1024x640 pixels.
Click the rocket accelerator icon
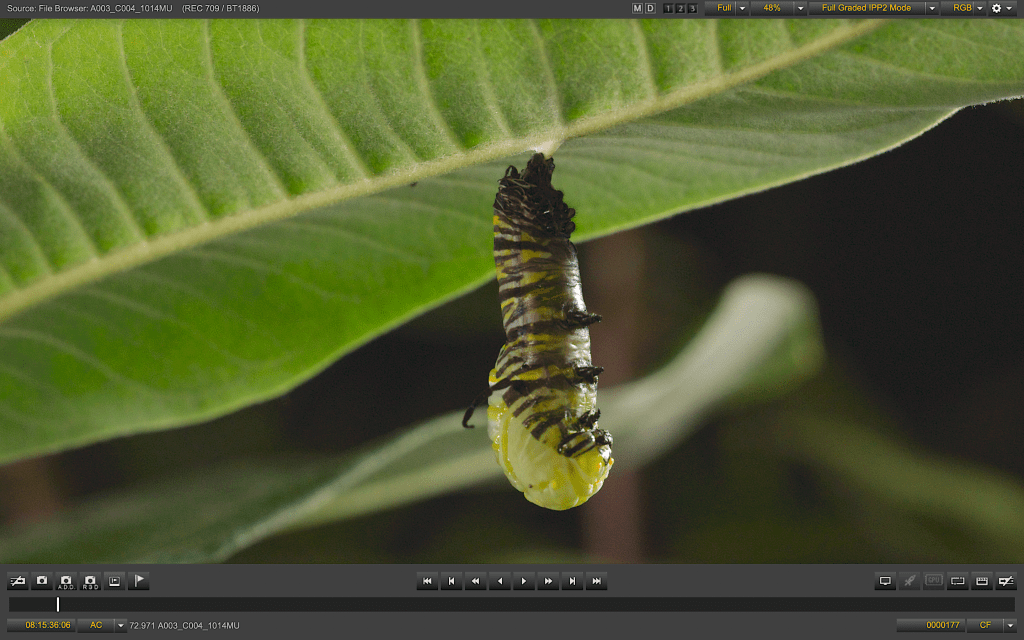pyautogui.click(x=909, y=581)
